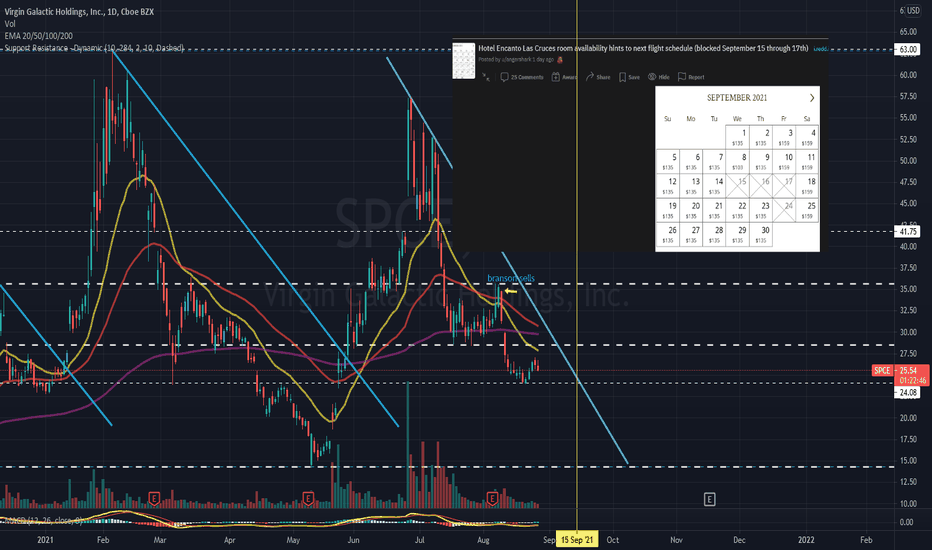
Task: Open the 25 Comments link
Action: click(522, 77)
